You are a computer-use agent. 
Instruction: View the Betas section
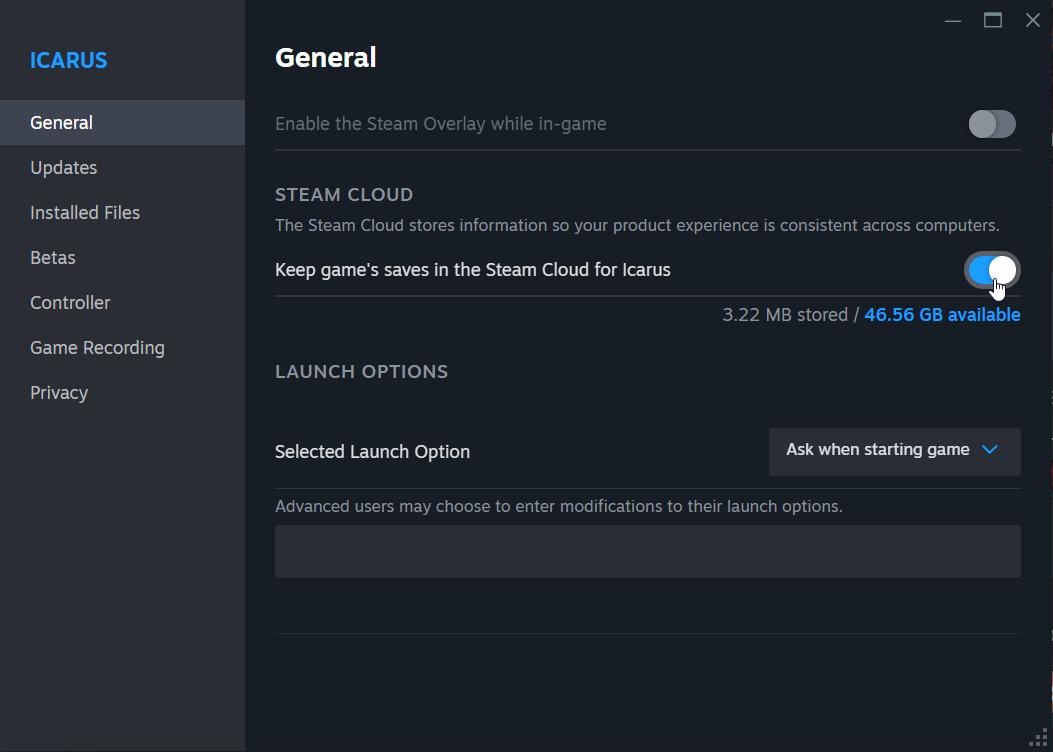click(x=53, y=257)
